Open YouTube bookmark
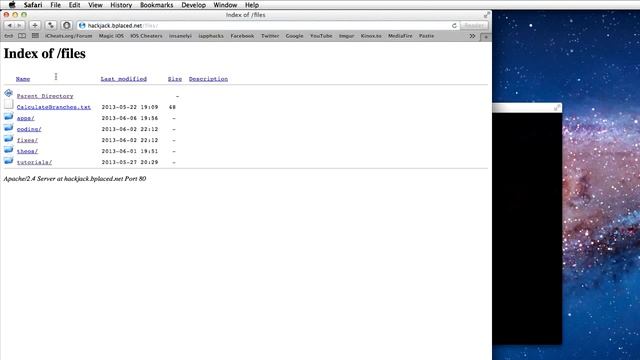 (x=321, y=36)
